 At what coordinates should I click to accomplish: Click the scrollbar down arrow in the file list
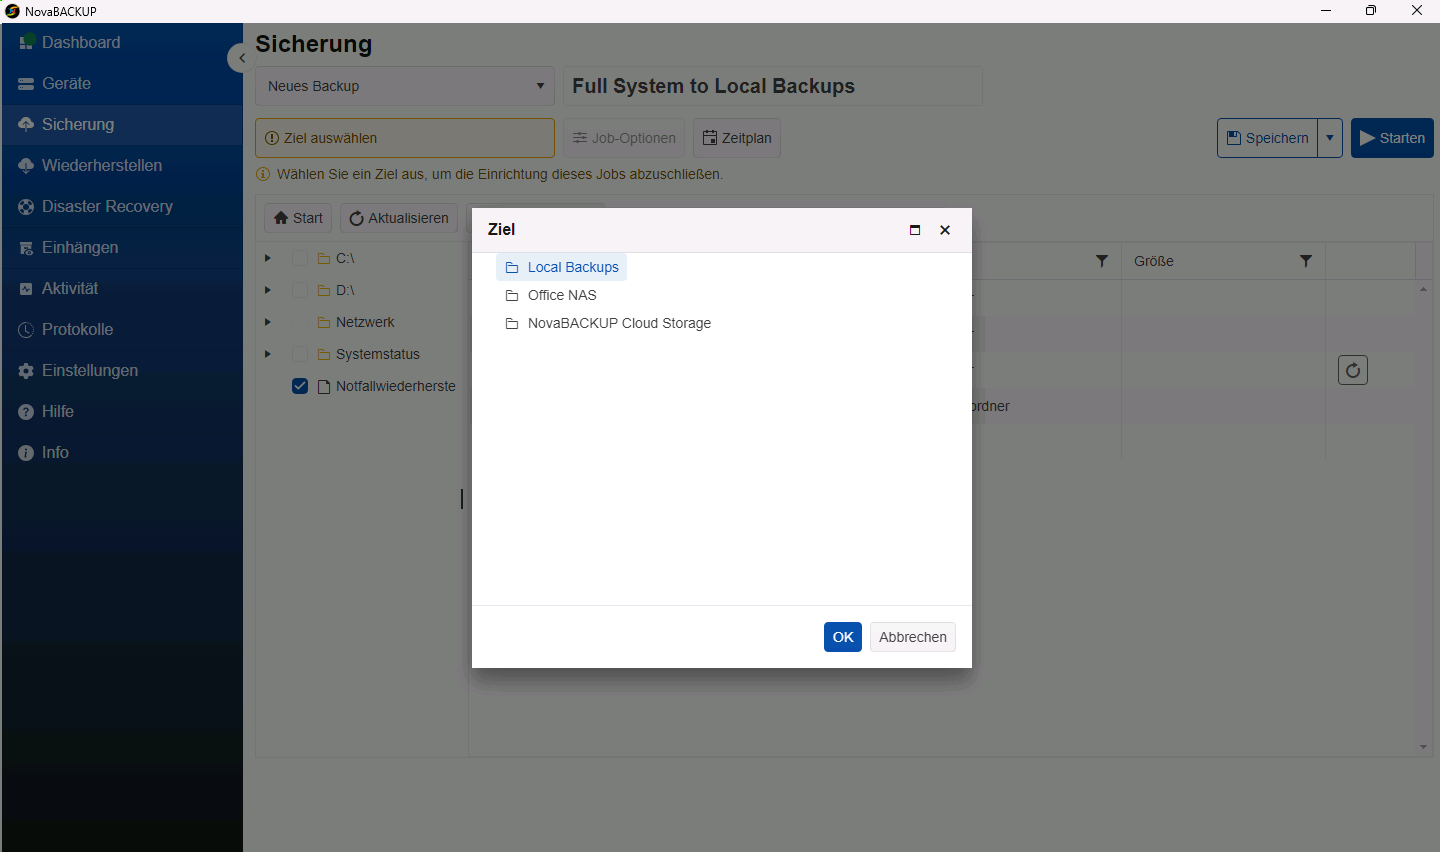click(1423, 747)
